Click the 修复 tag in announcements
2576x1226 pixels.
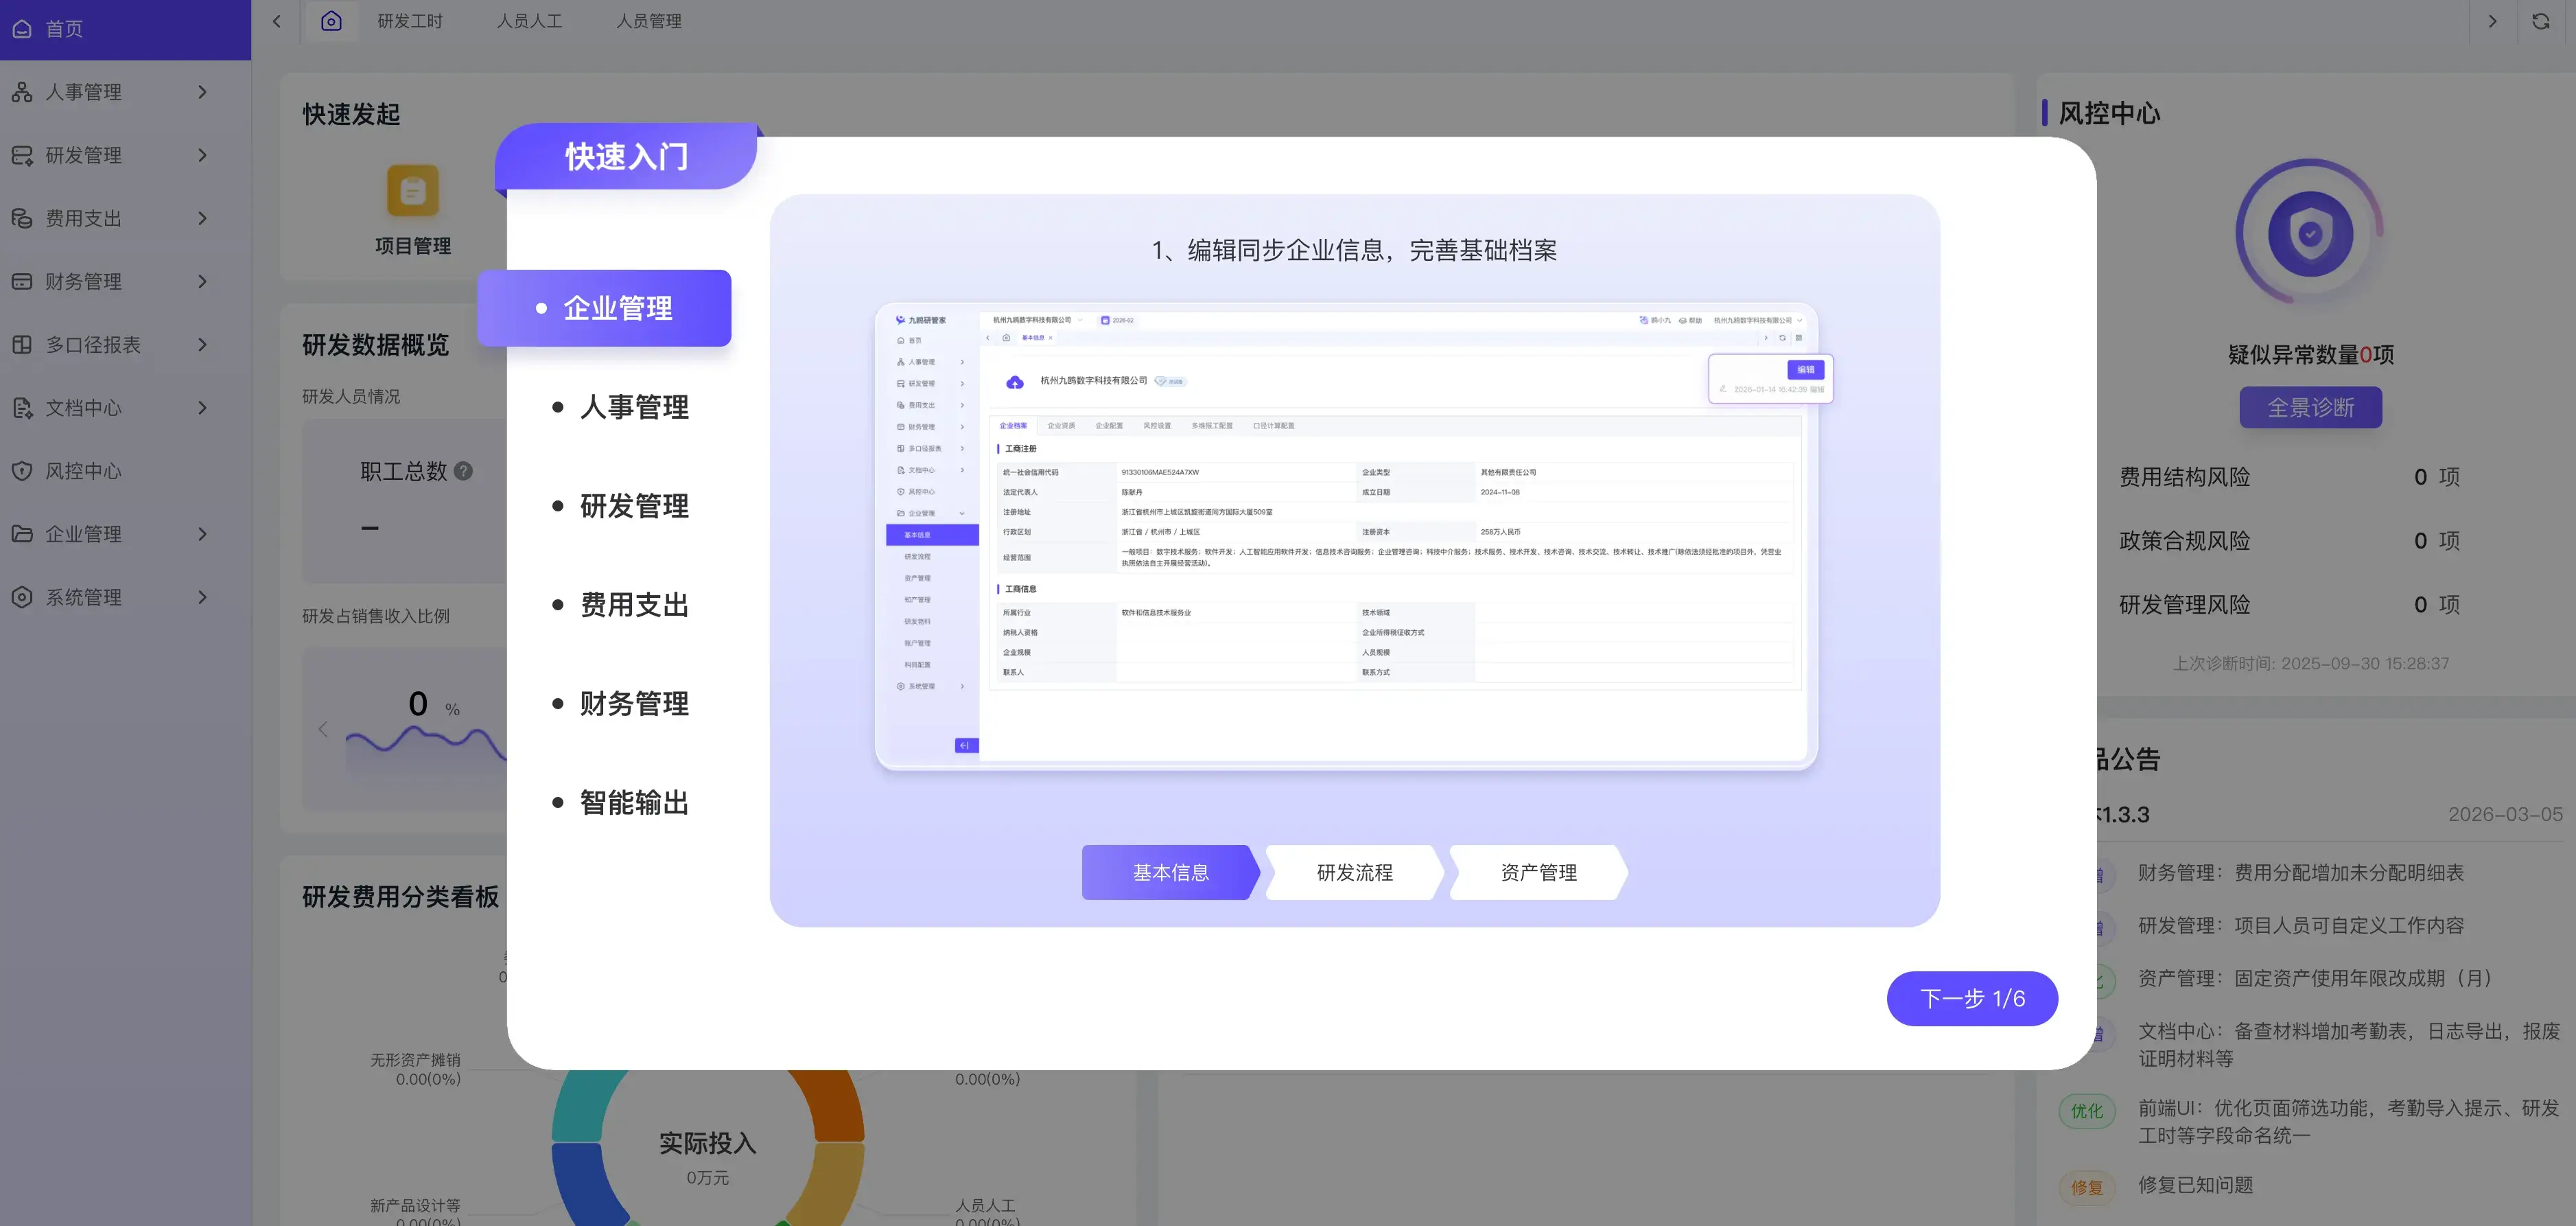2087,1188
